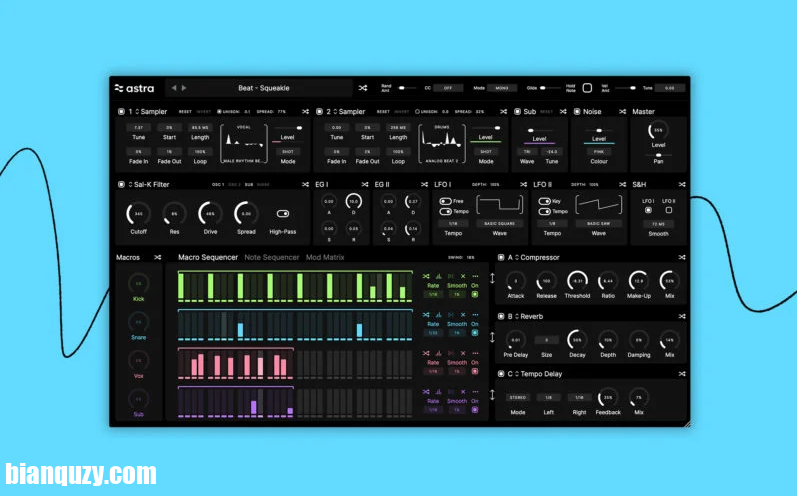Image resolution: width=797 pixels, height=496 pixels.
Task: Open the Tempo Delay STEREO mode dropdown
Action: [x=517, y=397]
